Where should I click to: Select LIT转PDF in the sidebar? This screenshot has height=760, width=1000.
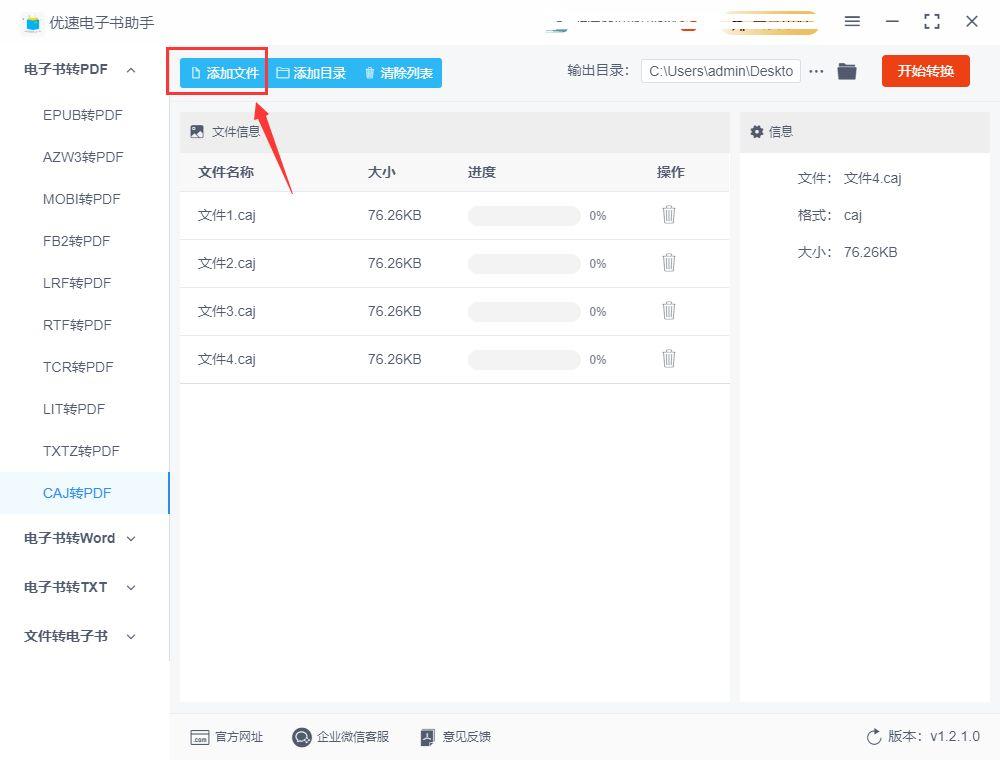pyautogui.click(x=74, y=409)
